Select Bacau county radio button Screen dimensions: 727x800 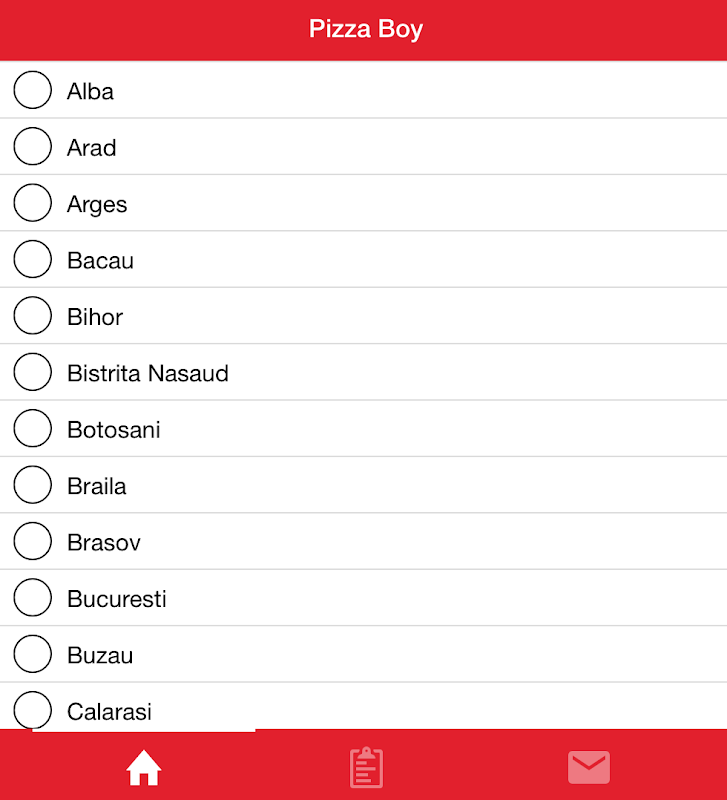click(x=32, y=260)
